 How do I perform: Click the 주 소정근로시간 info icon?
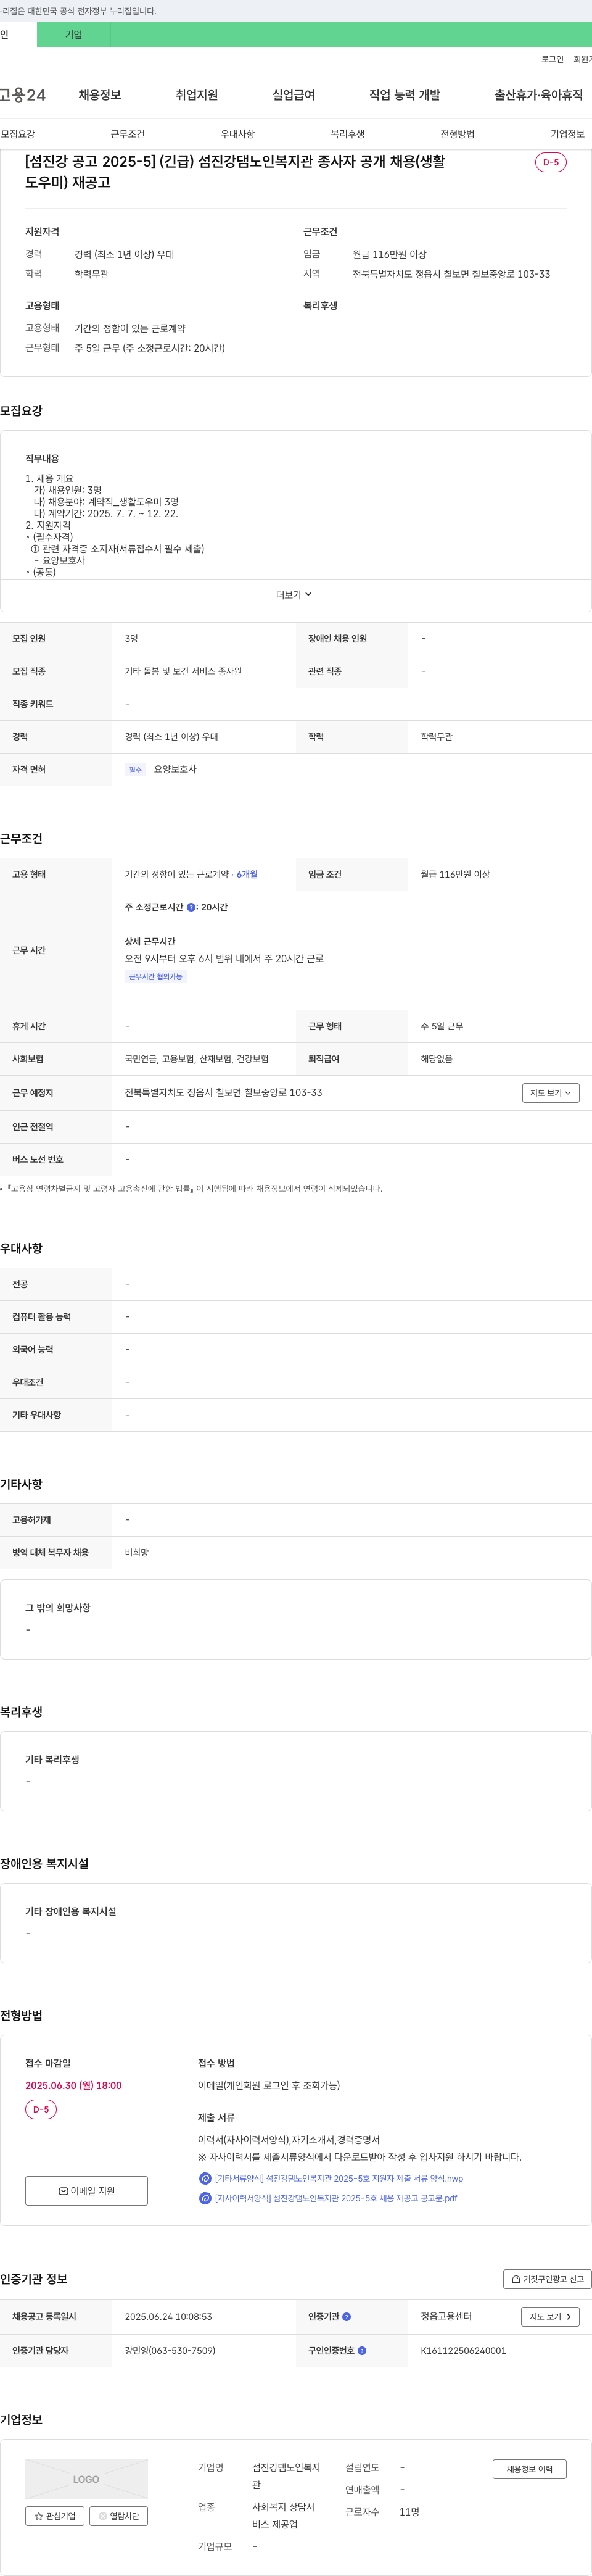point(191,907)
